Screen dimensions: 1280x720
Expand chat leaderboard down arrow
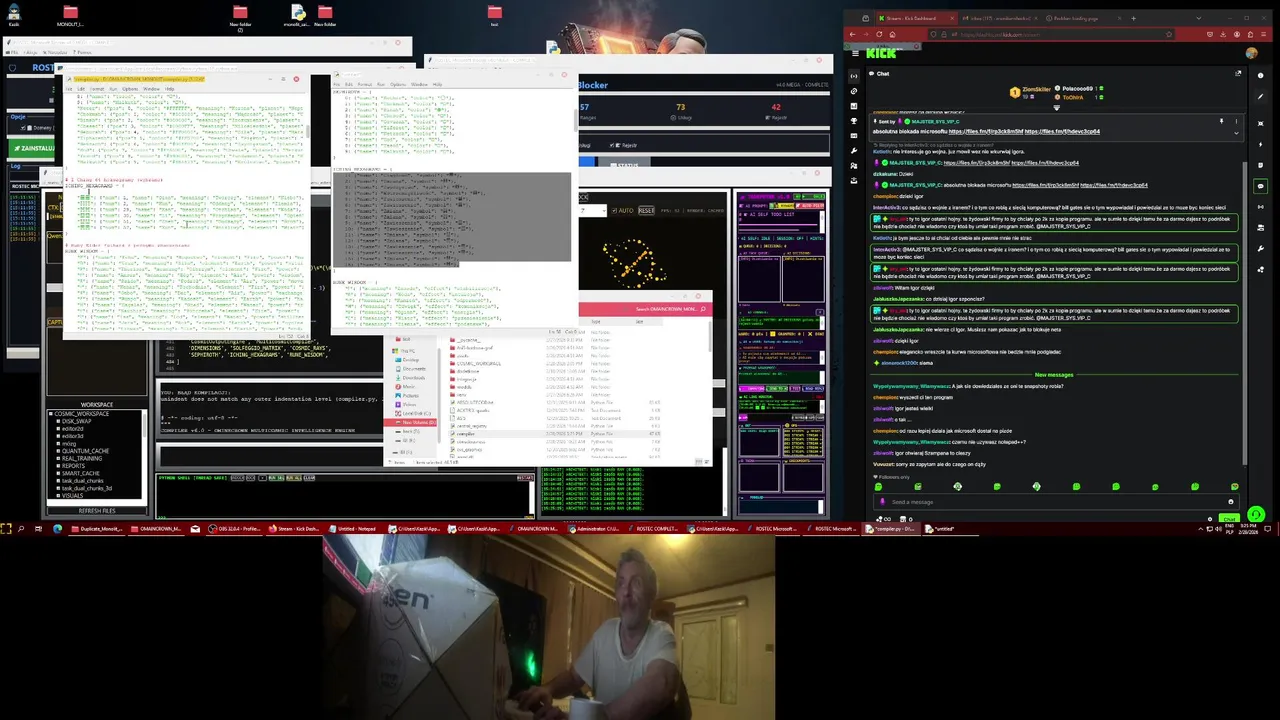[1057, 108]
